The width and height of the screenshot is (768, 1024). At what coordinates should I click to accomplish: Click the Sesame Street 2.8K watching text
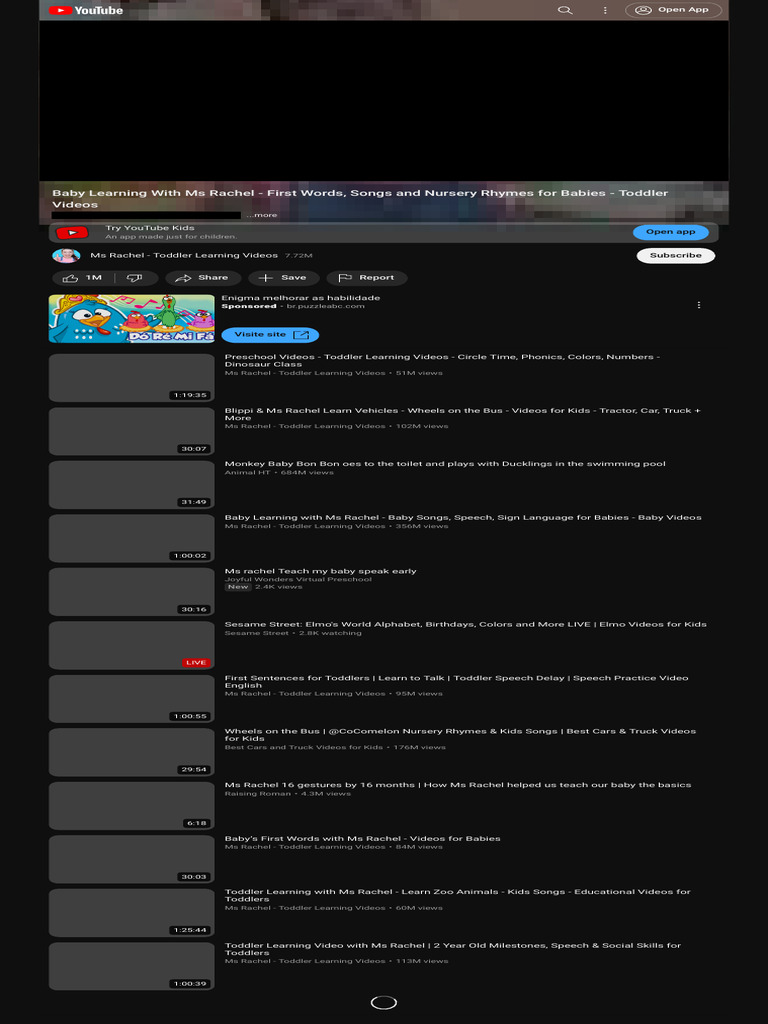click(x=293, y=633)
